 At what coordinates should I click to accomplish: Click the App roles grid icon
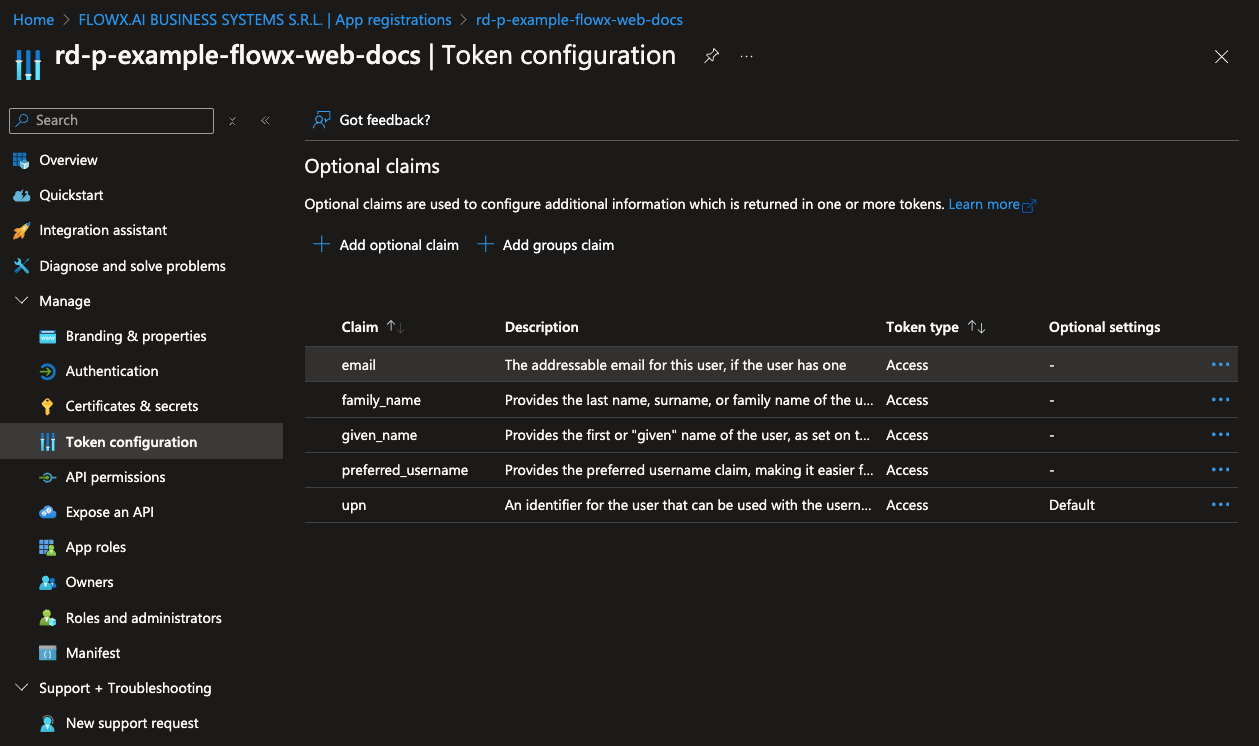pos(47,547)
